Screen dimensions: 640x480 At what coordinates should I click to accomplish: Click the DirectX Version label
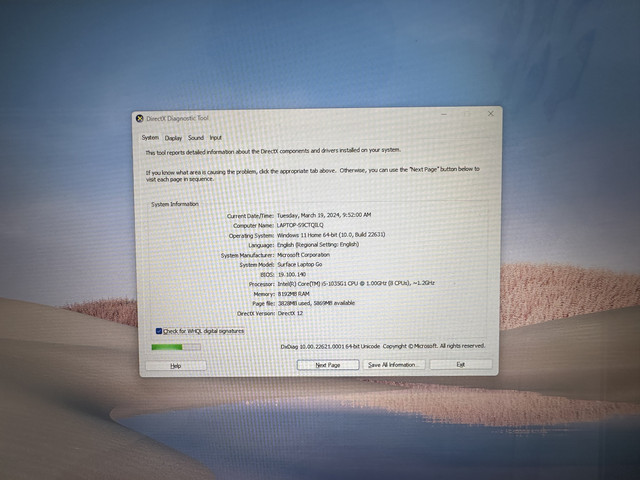point(256,313)
